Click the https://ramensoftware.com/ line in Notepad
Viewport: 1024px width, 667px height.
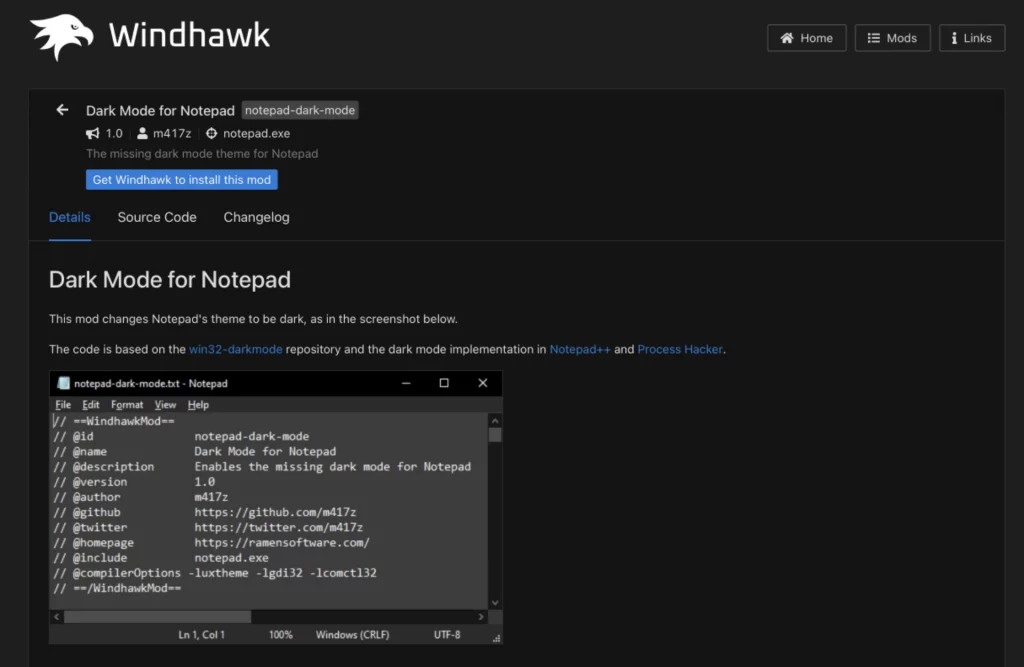[282, 542]
